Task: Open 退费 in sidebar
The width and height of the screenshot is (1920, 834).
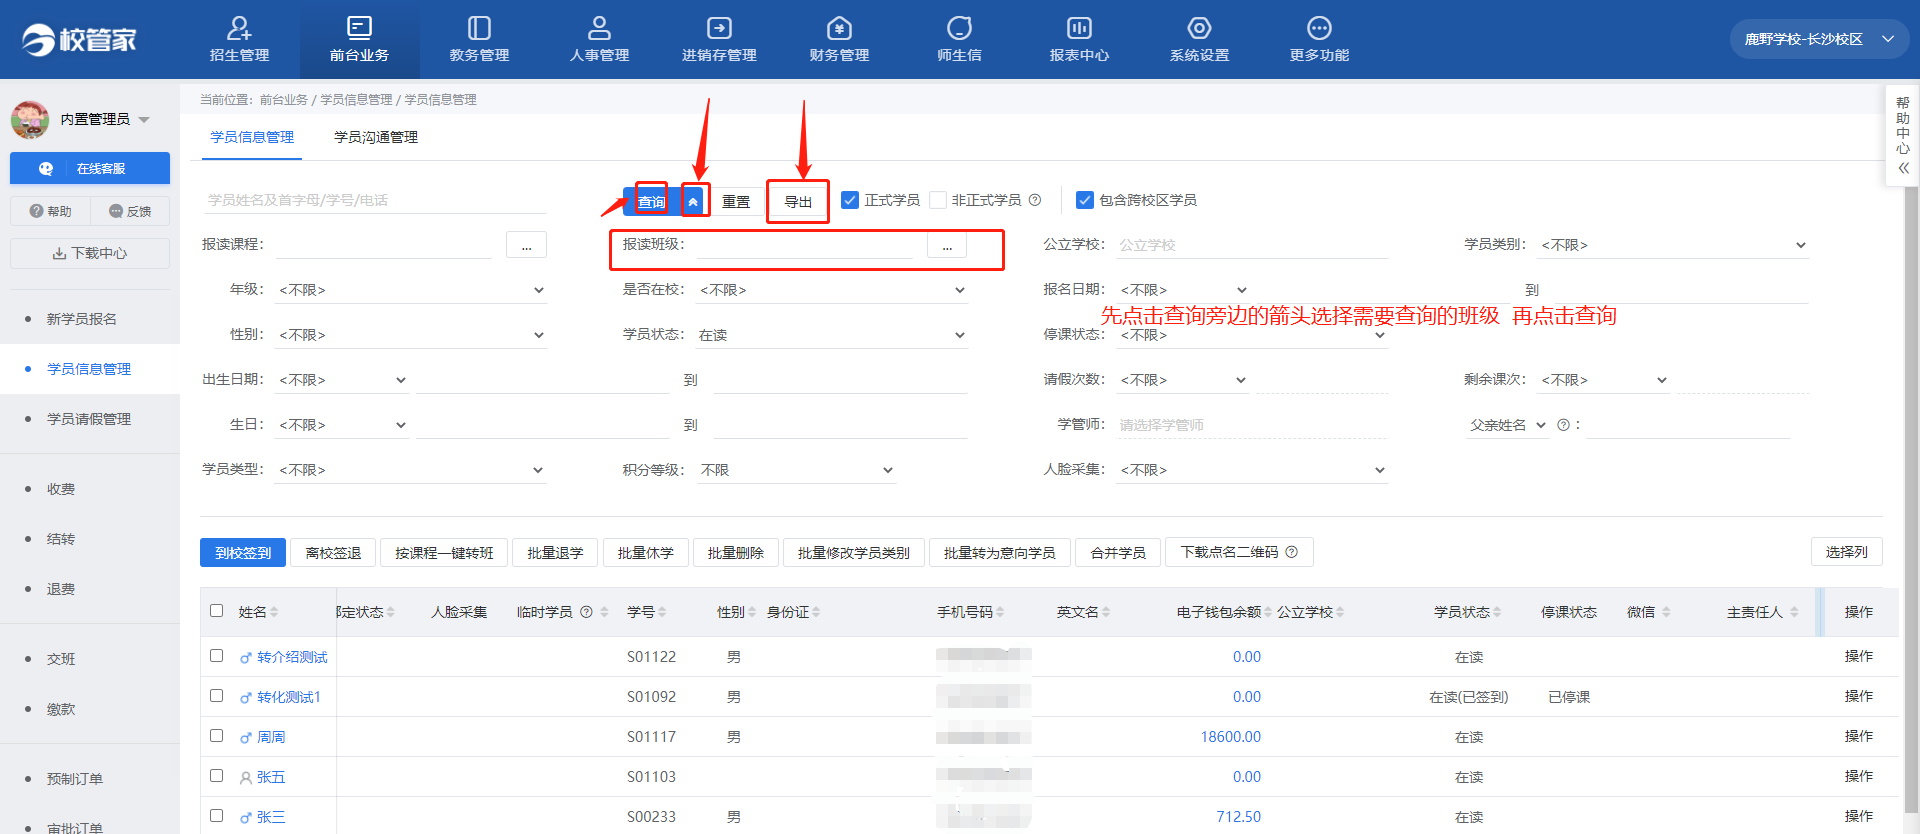Action: tap(61, 589)
